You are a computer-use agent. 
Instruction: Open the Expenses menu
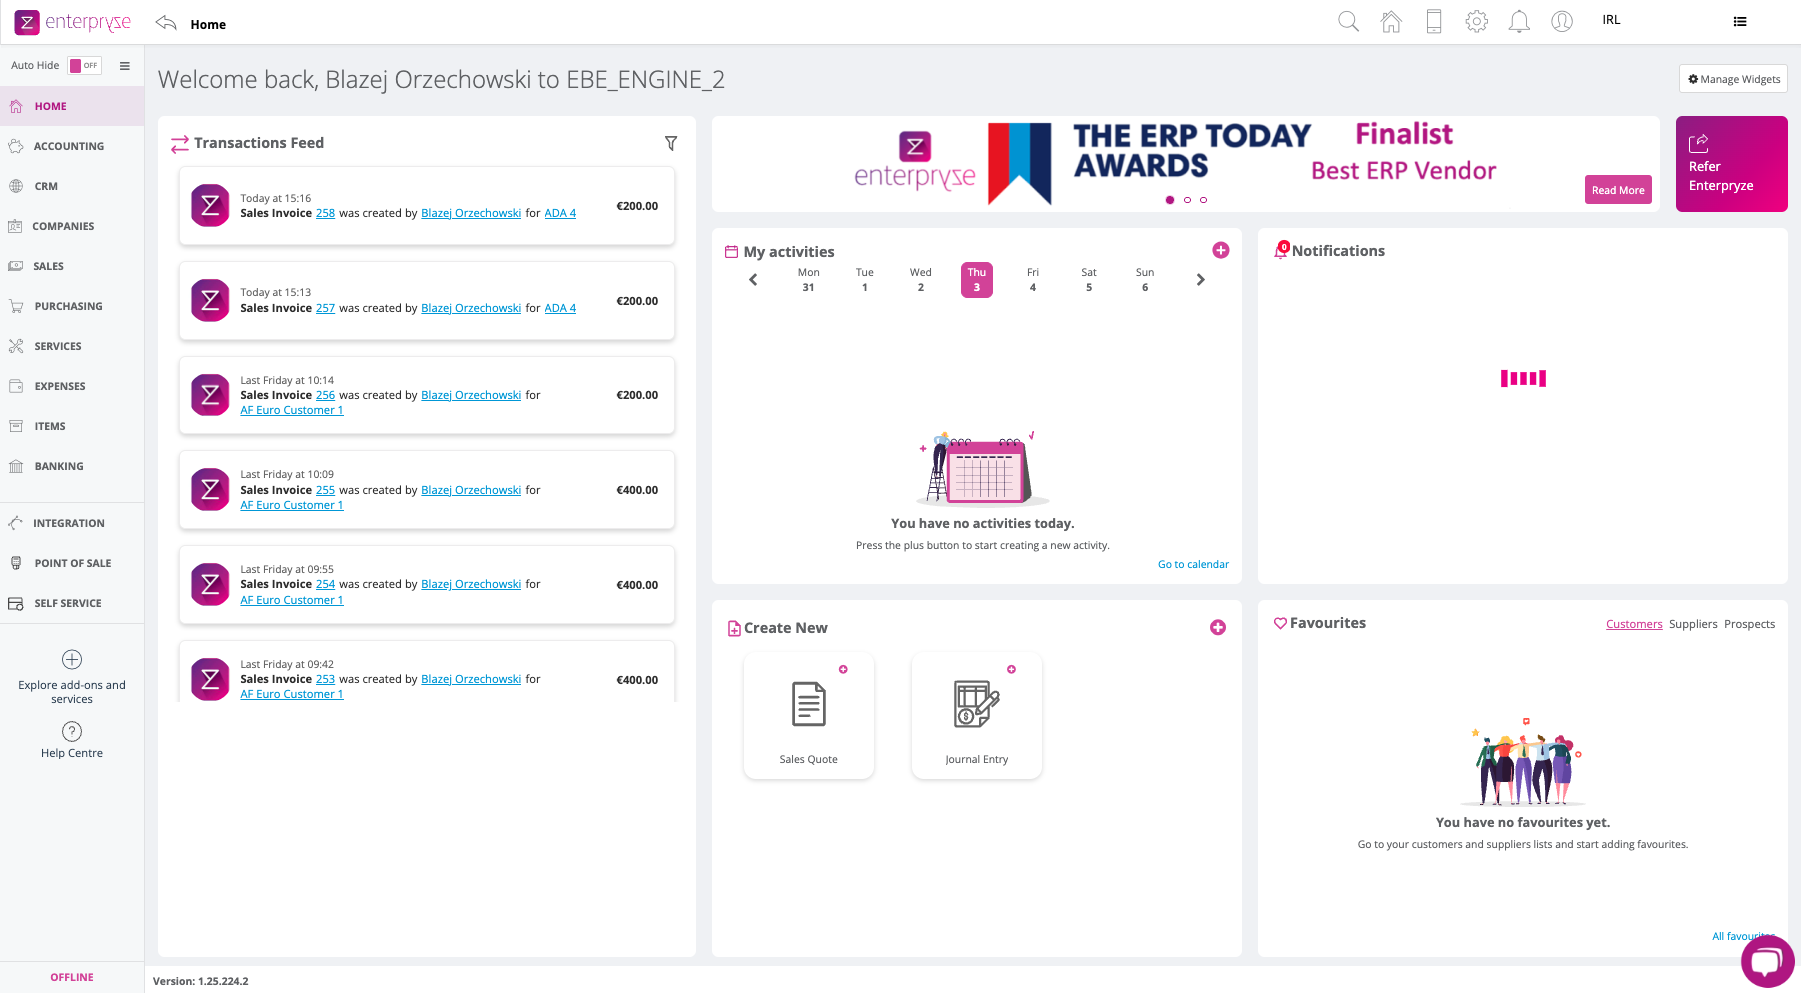(72, 386)
